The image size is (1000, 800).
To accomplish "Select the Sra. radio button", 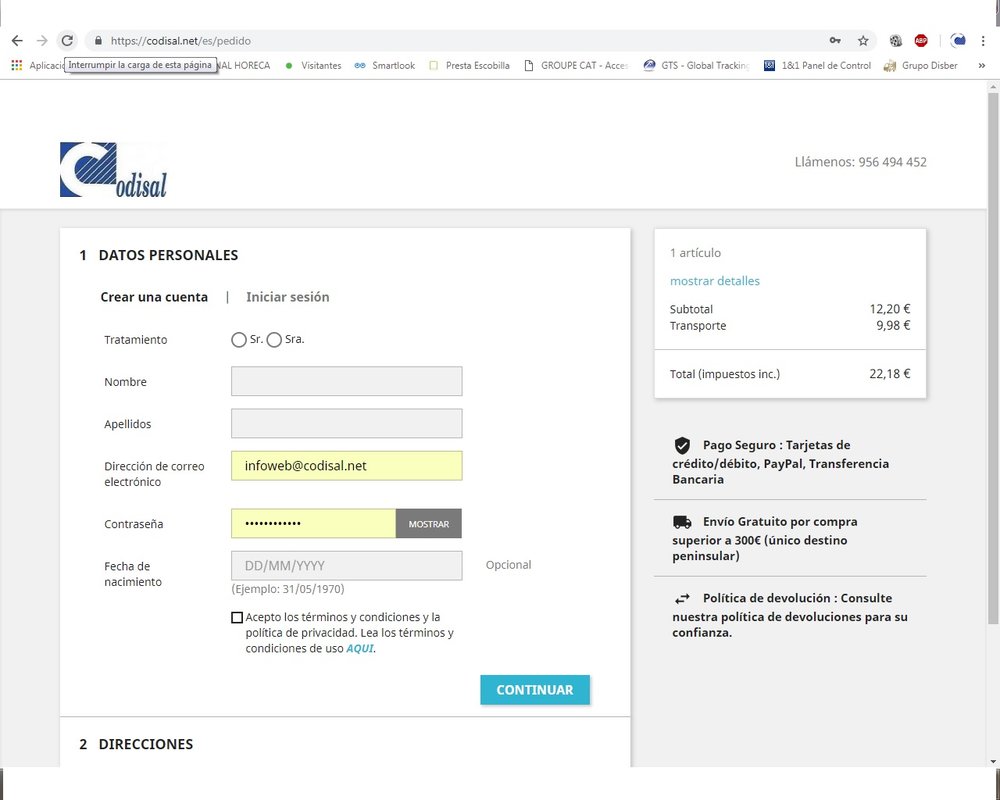I will click(274, 340).
